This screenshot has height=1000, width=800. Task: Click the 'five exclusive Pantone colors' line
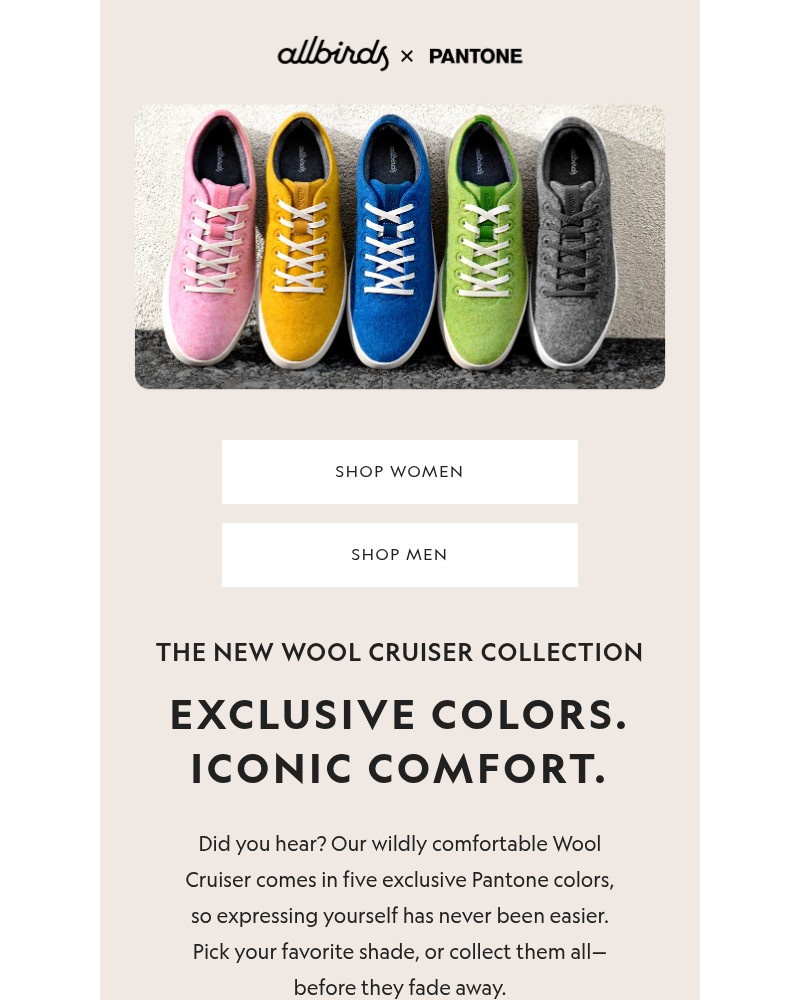pyautogui.click(x=399, y=880)
